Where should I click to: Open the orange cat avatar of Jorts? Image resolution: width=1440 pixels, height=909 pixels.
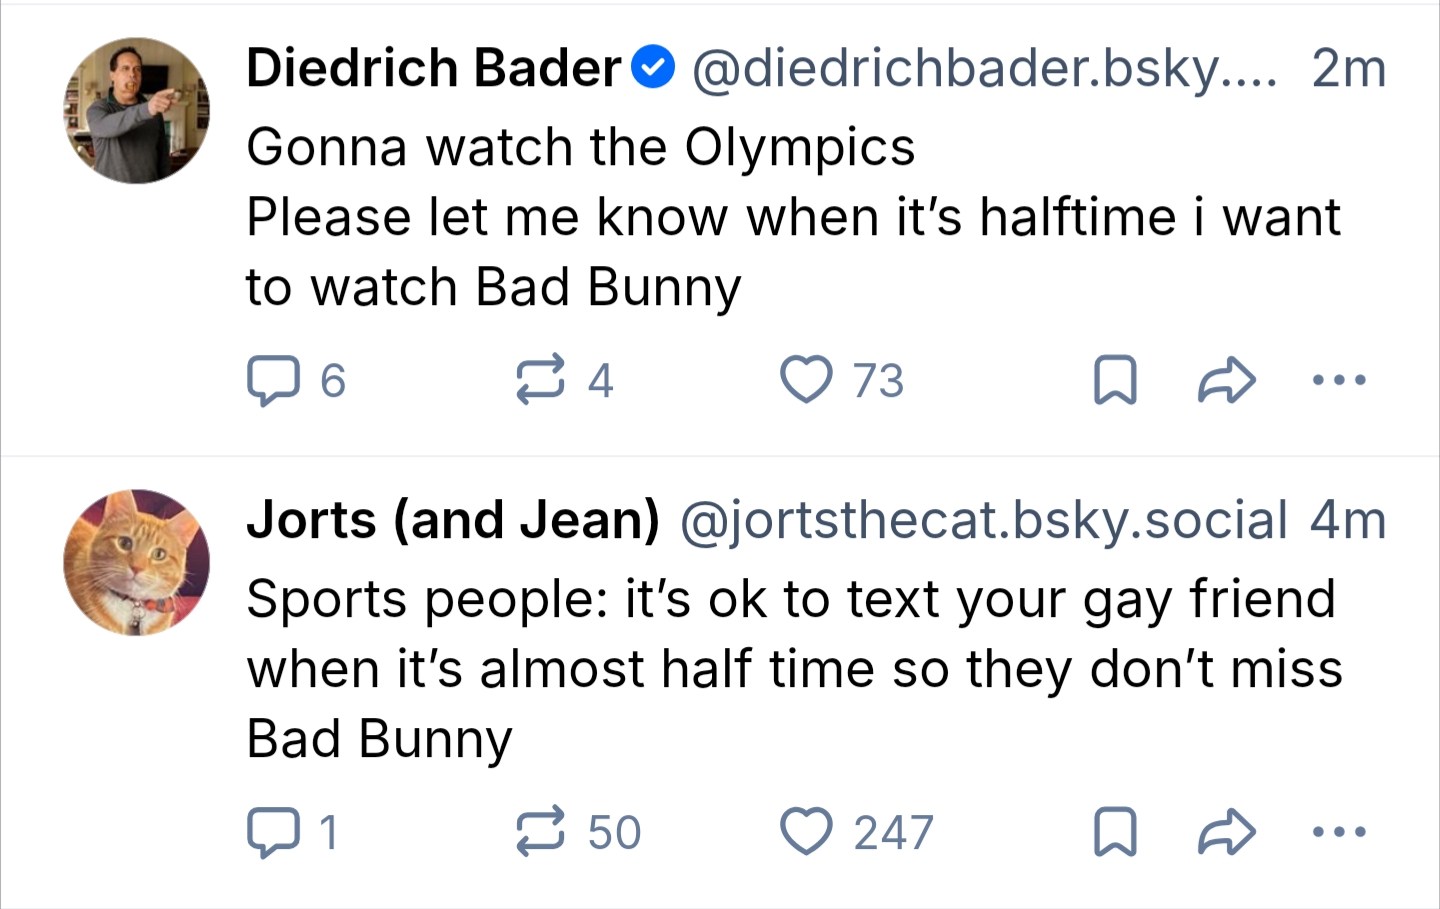137,563
